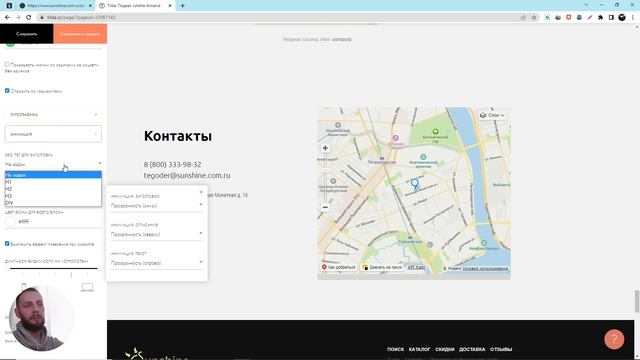Image resolution: width=640 pixels, height=360 pixels.
Task: Click the map zoom slider track
Action: click(x=325, y=178)
